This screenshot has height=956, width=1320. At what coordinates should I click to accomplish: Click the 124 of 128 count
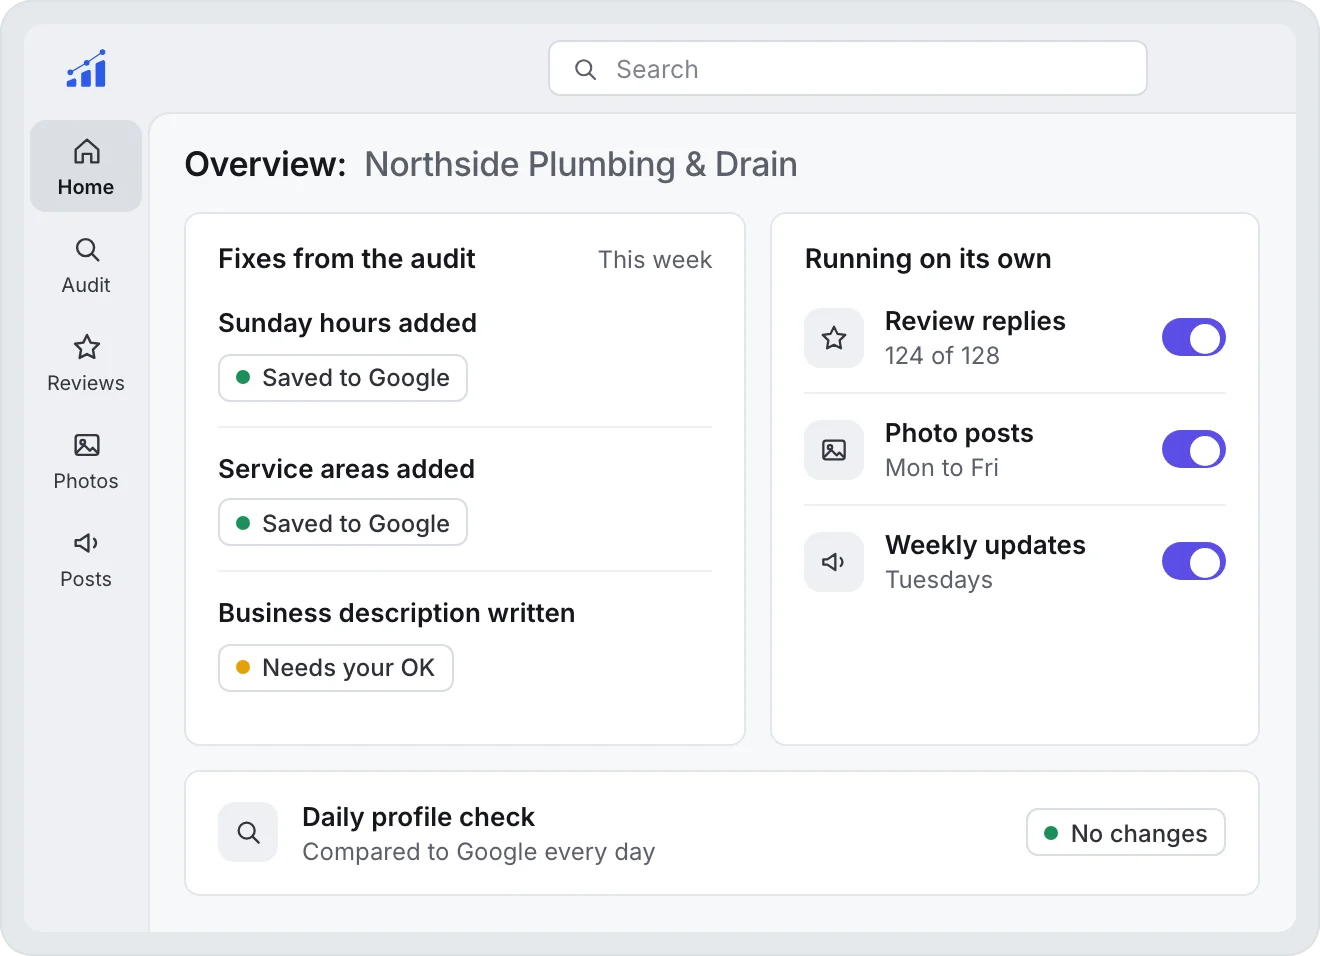tap(942, 356)
